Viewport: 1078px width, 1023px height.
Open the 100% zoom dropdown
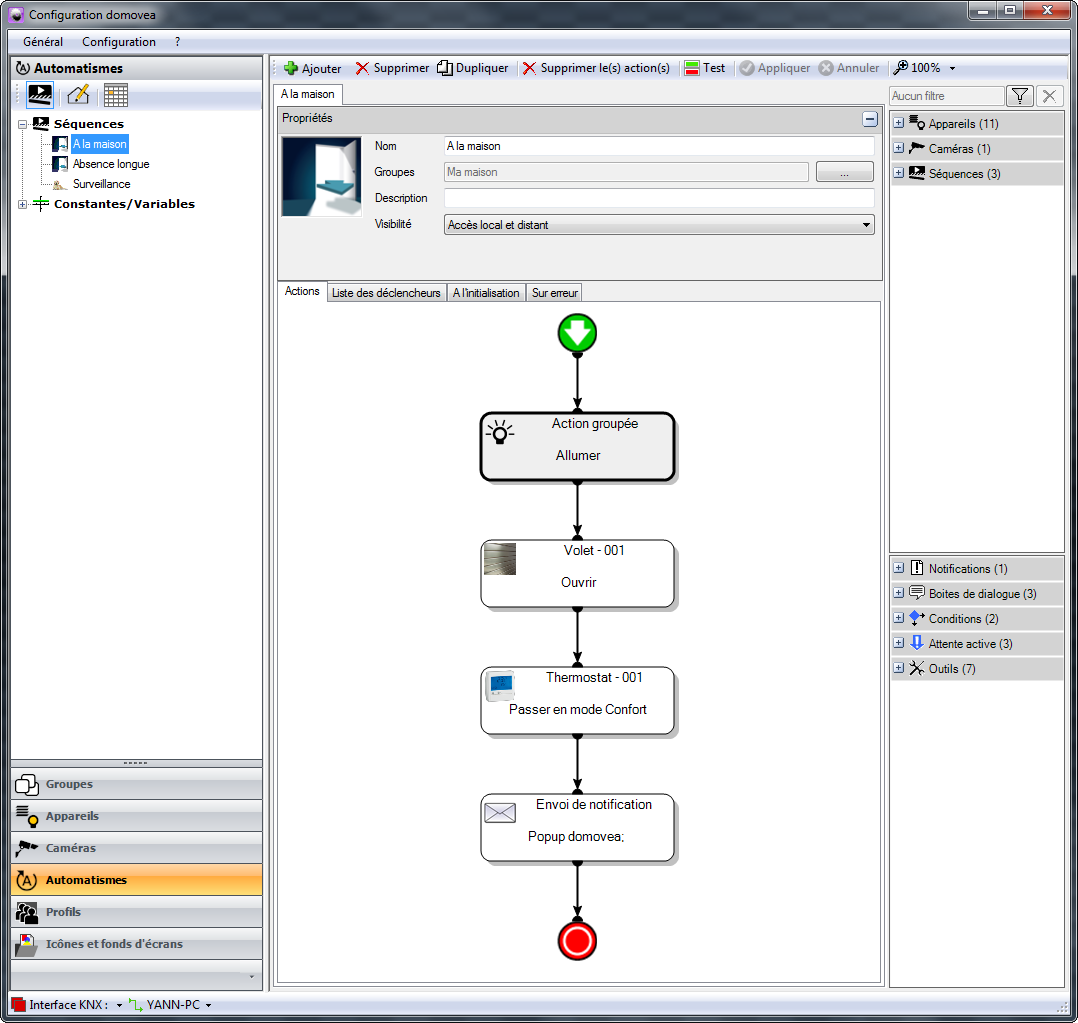pyautogui.click(x=952, y=69)
